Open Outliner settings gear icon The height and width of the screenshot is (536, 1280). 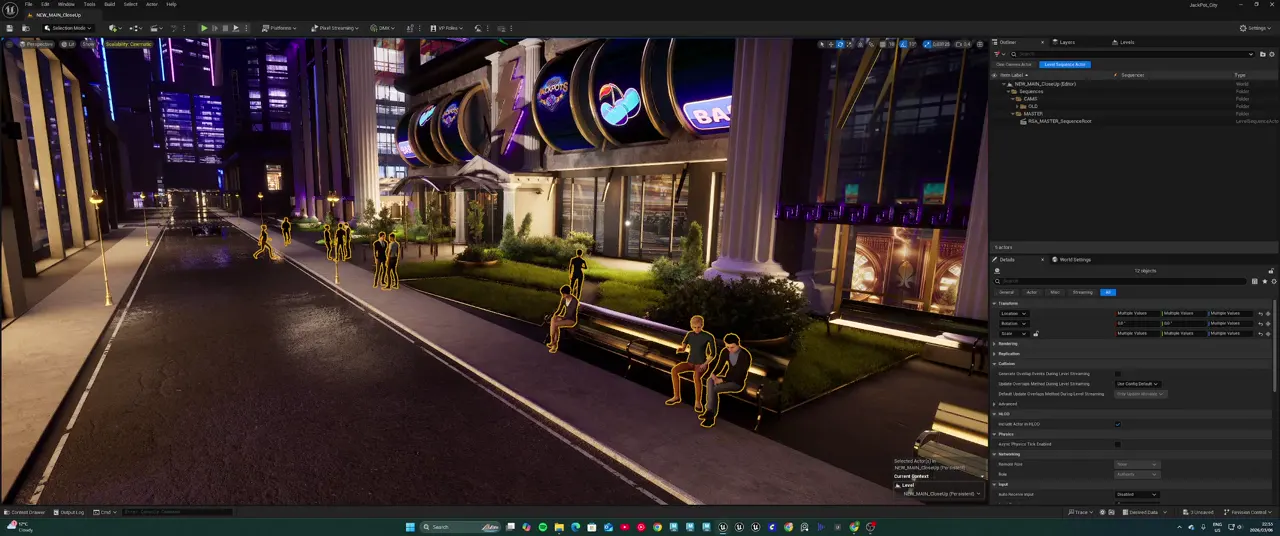click(1271, 53)
